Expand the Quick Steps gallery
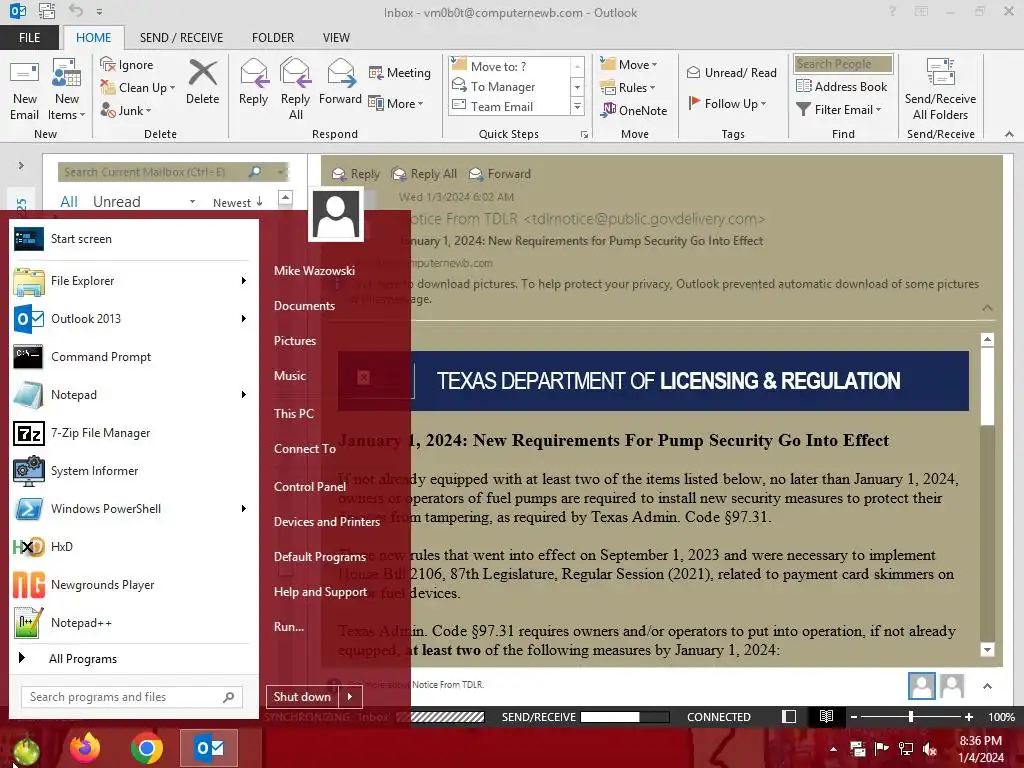 pos(577,106)
